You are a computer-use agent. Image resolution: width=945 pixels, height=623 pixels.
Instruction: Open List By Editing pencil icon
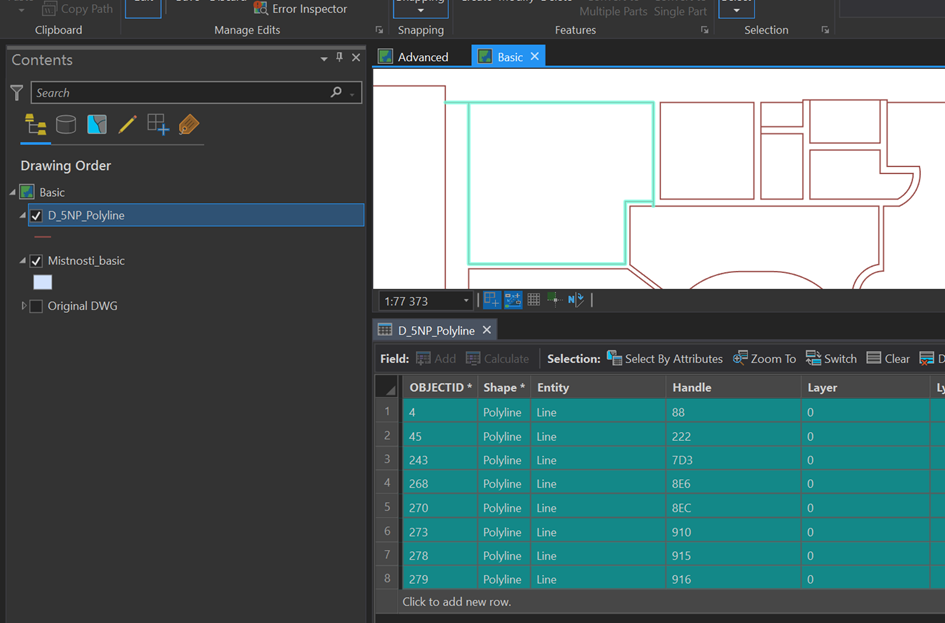click(x=127, y=124)
